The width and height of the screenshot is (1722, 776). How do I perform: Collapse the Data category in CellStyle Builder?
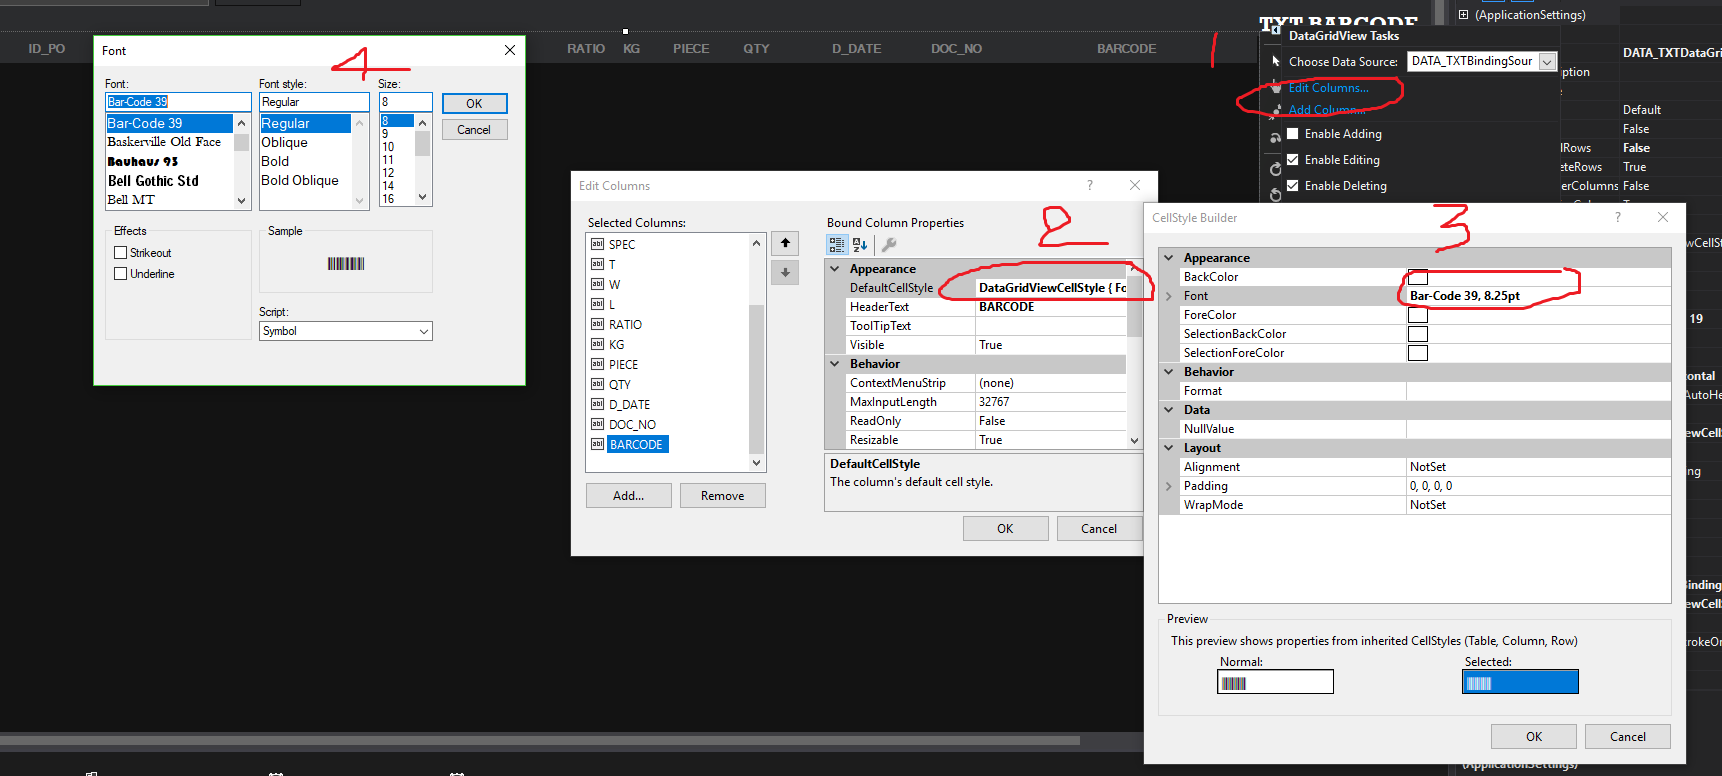1168,410
